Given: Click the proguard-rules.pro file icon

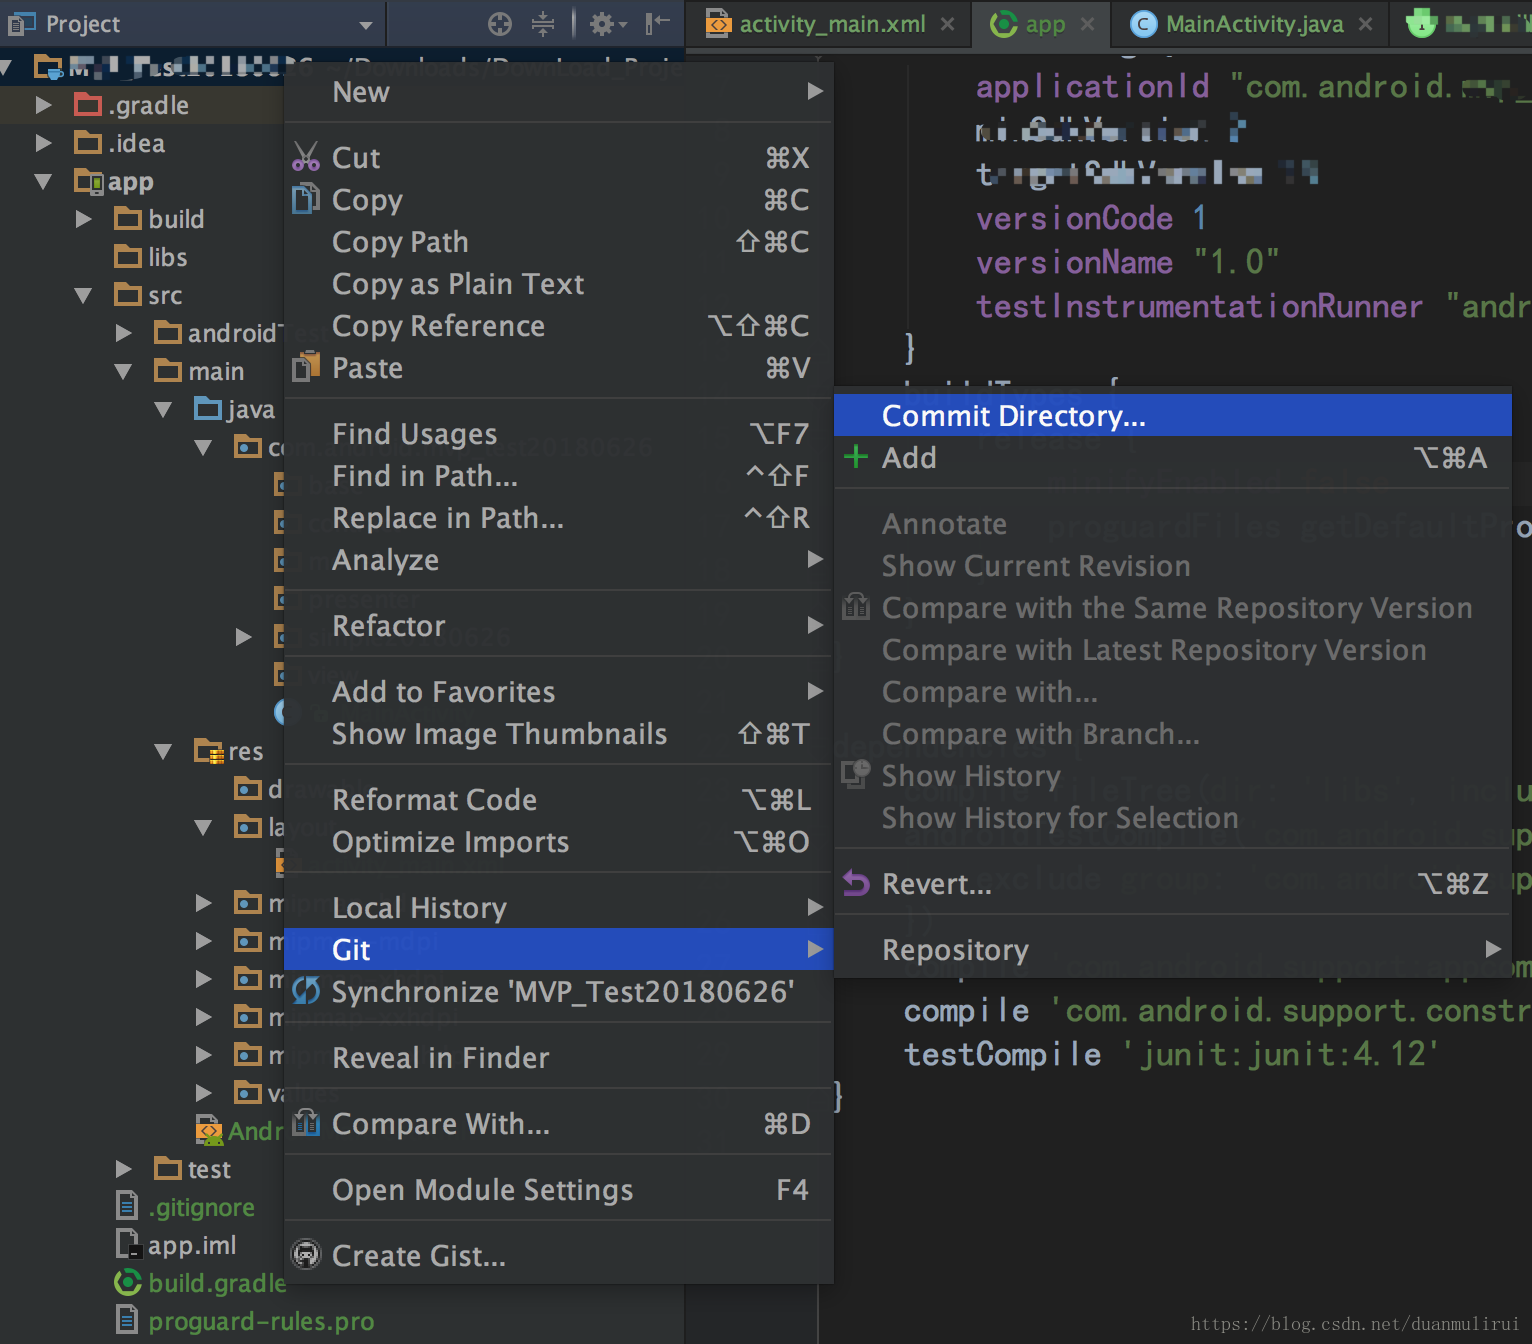Looking at the screenshot, I should 127,1320.
